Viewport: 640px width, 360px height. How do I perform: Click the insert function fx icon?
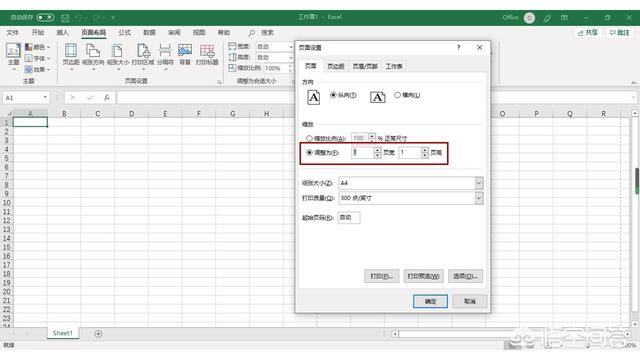(x=106, y=98)
